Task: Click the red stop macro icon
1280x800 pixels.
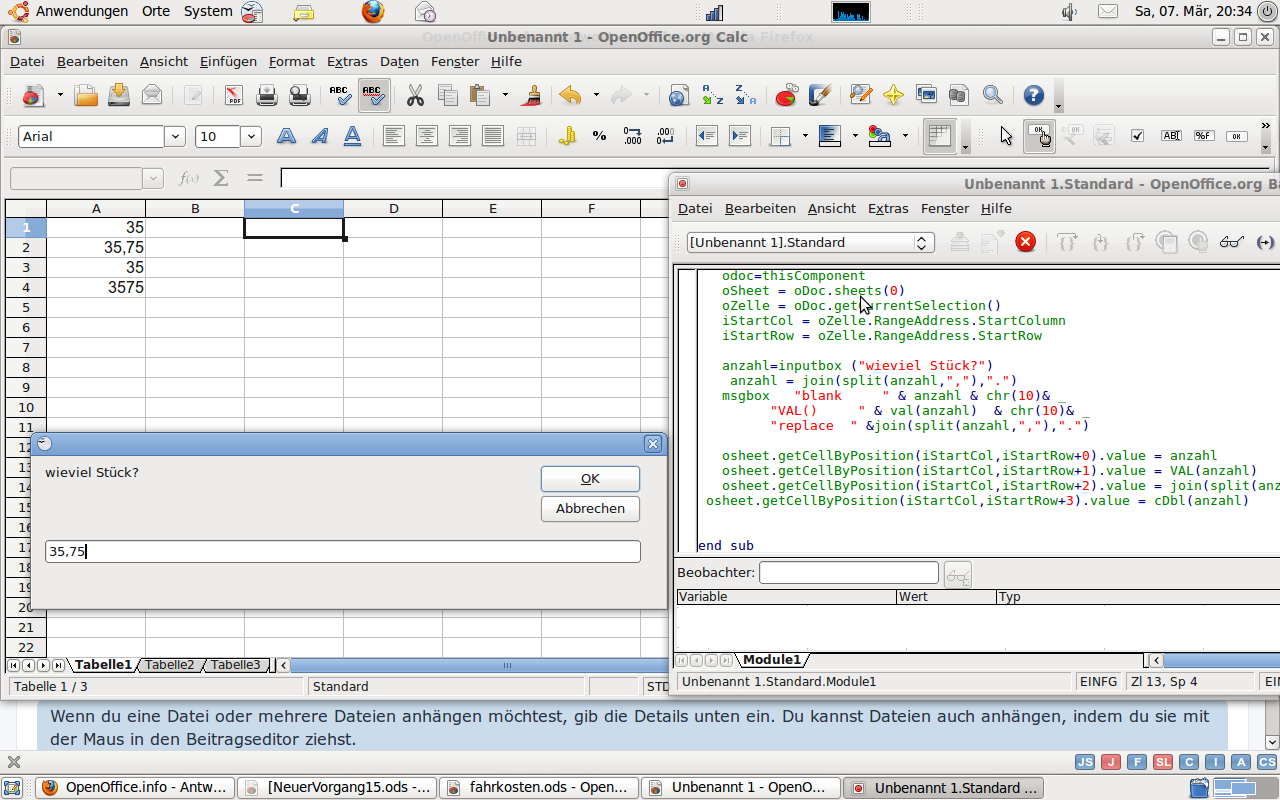Action: 1025,242
